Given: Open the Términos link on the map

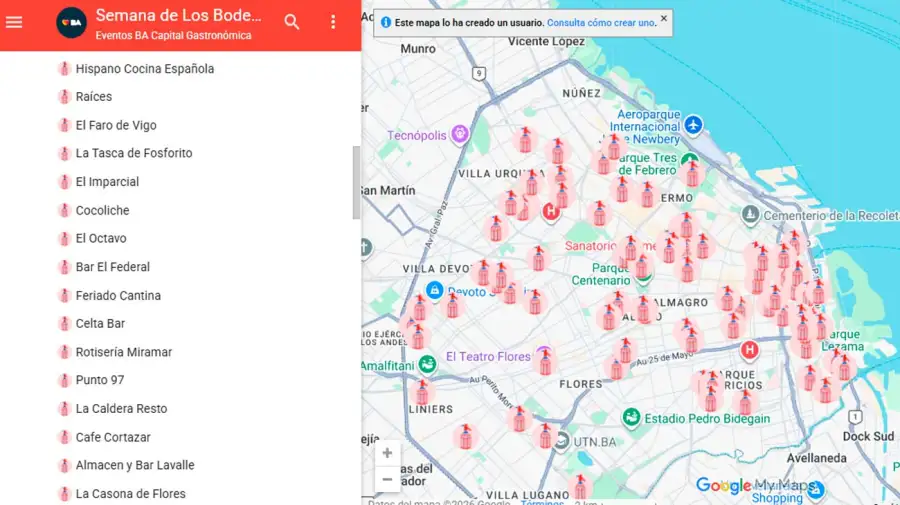Looking at the screenshot, I should click(x=542, y=502).
